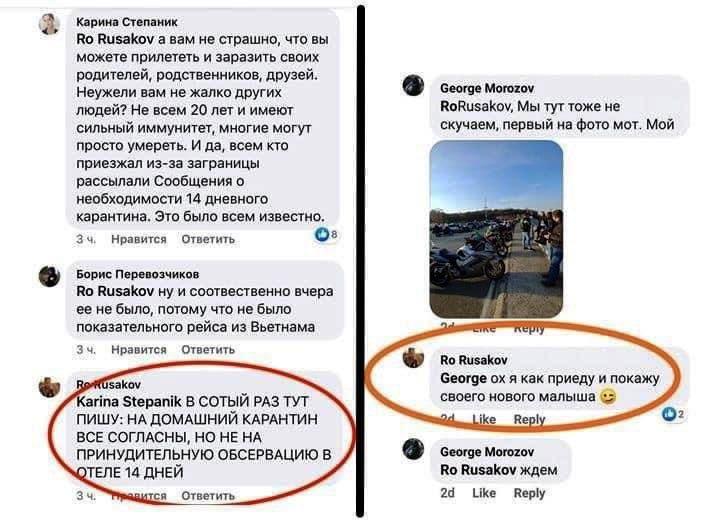Like Борис Перевозчиков's comment with 'Нравится'
722x521 pixels.
click(x=139, y=350)
